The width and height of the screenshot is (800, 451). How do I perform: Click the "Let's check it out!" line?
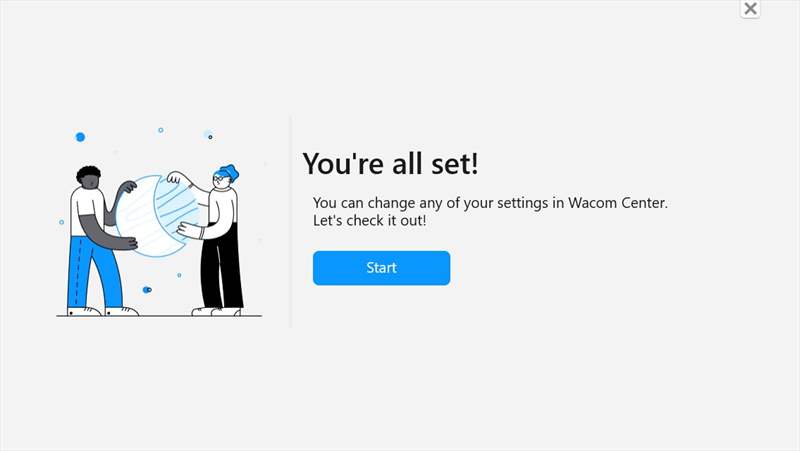click(x=369, y=220)
